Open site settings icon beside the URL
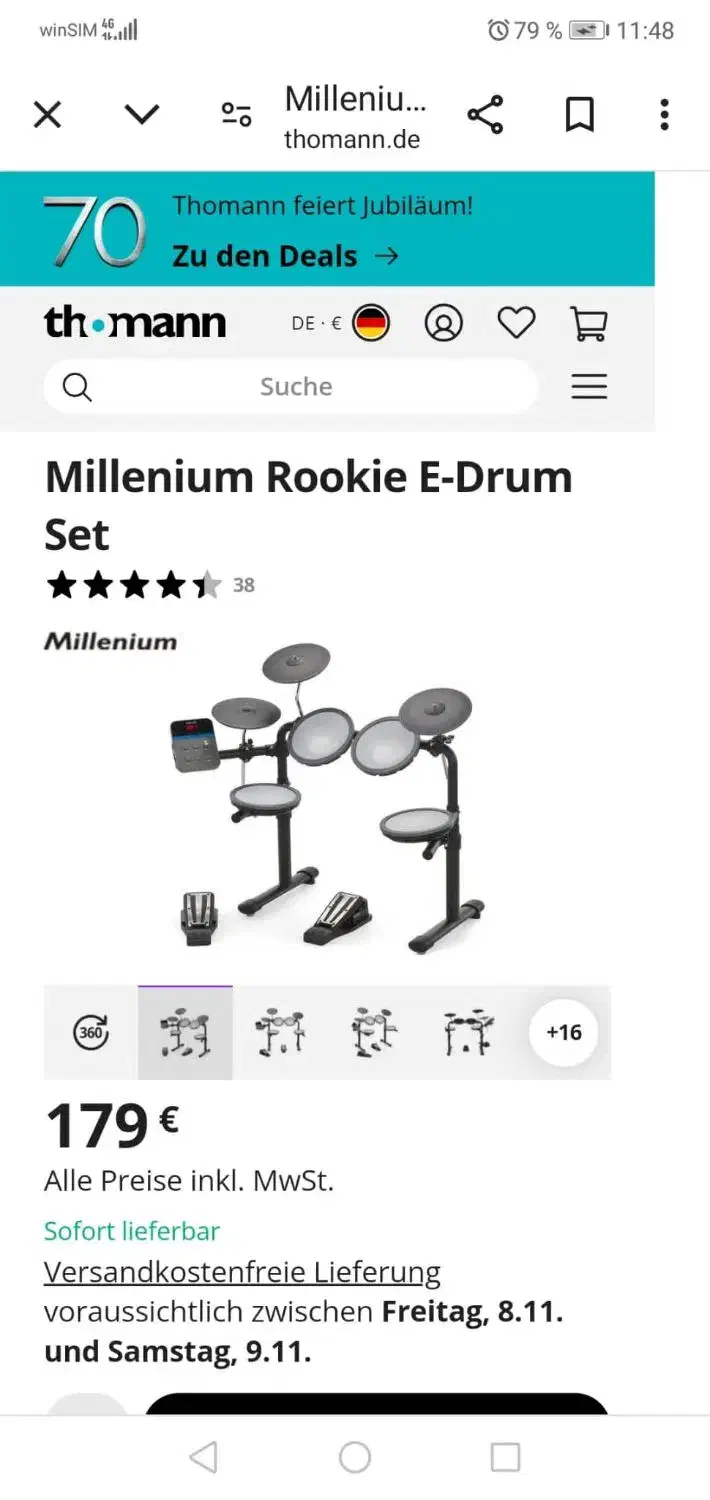710x1500 pixels. (236, 115)
